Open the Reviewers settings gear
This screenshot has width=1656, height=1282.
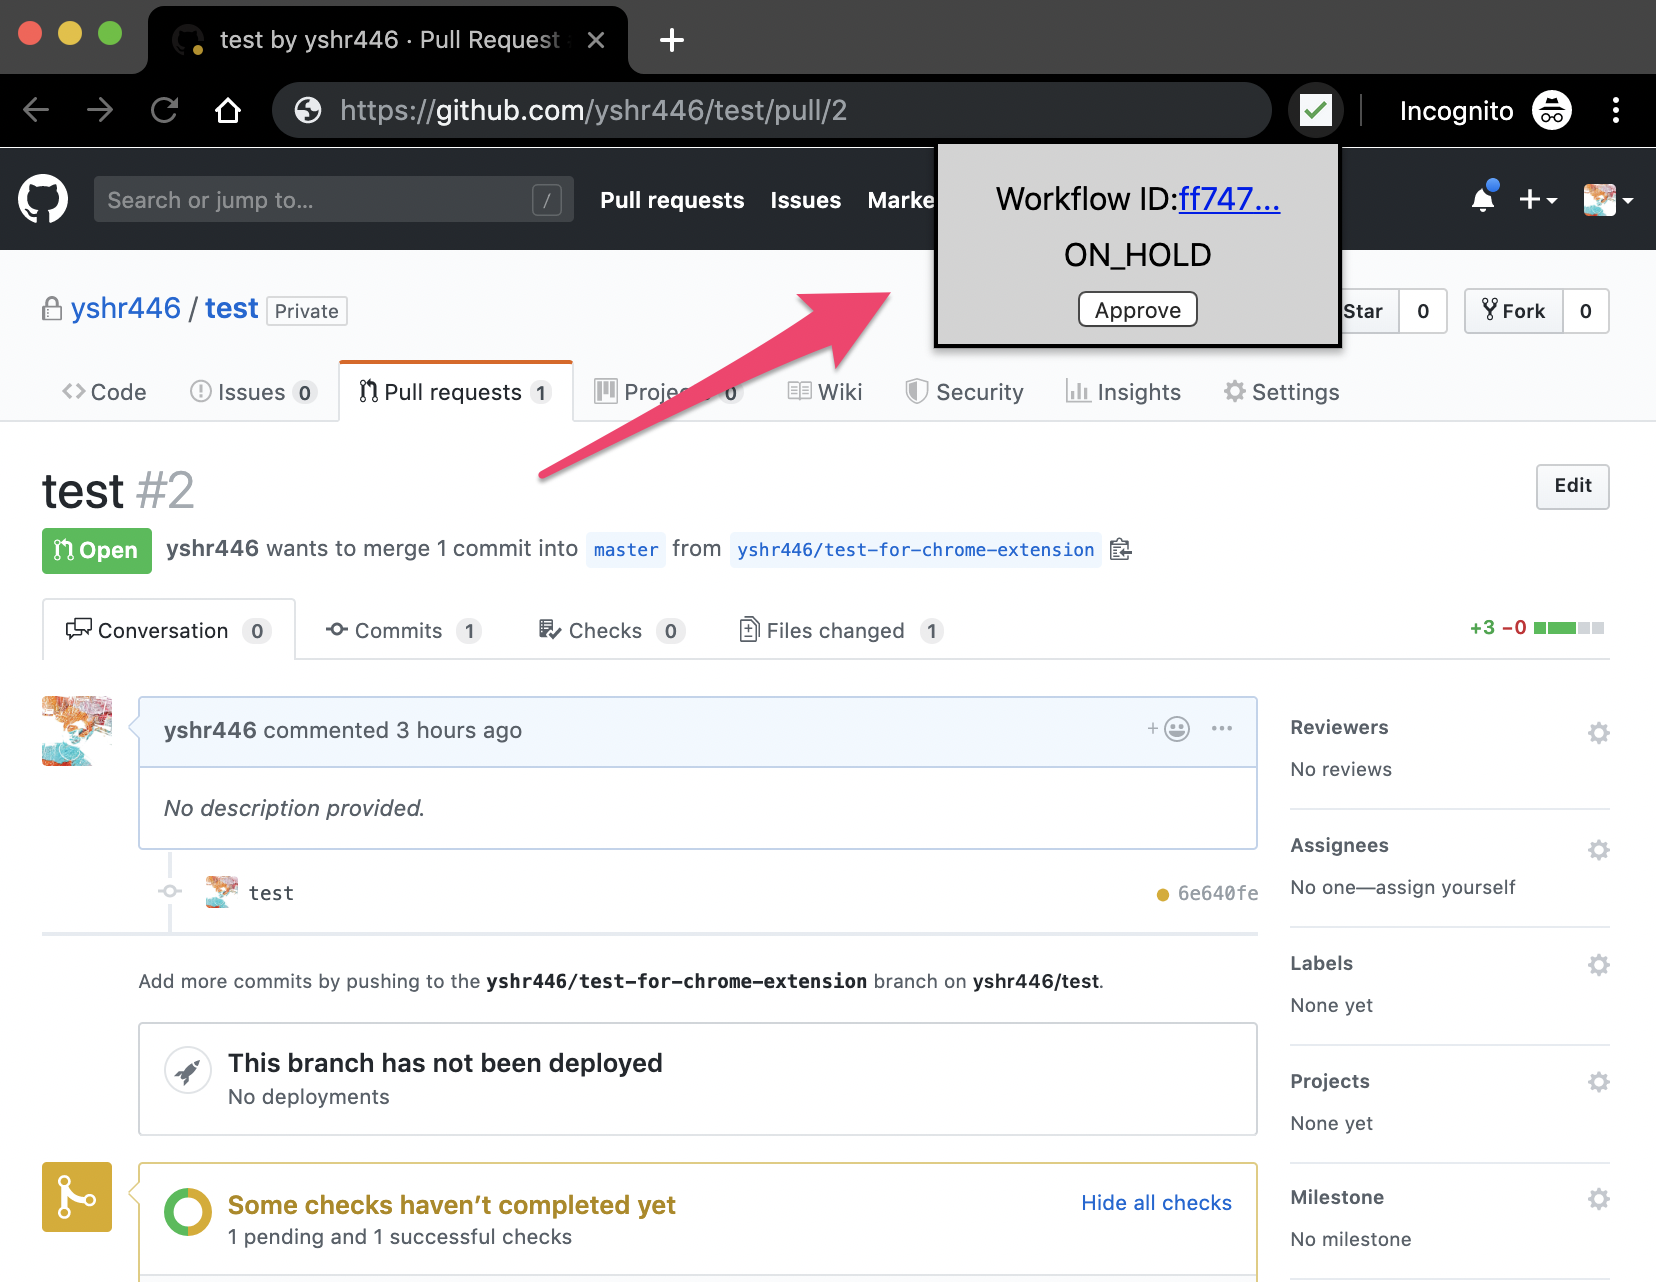pos(1598,733)
